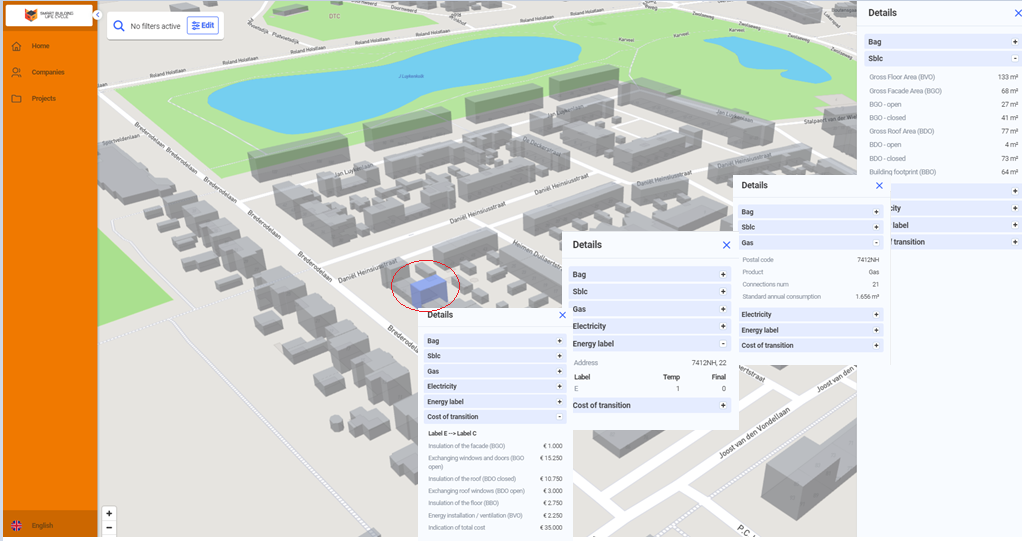This screenshot has width=1022, height=541.
Task: Collapse the orange sidebar with chevron
Action: click(x=98, y=14)
